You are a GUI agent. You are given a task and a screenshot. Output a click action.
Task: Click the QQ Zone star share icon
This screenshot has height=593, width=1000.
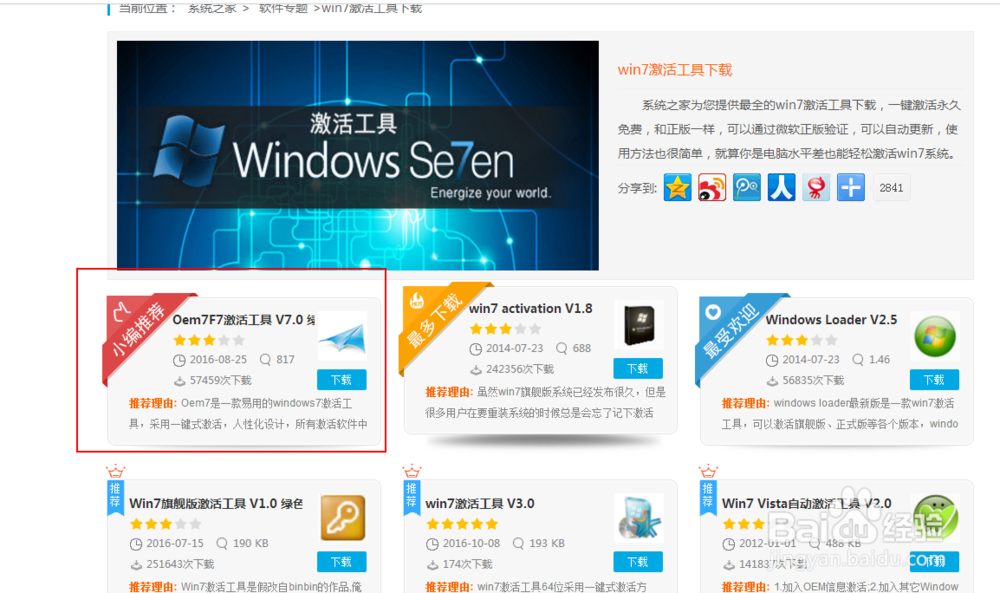tap(677, 187)
